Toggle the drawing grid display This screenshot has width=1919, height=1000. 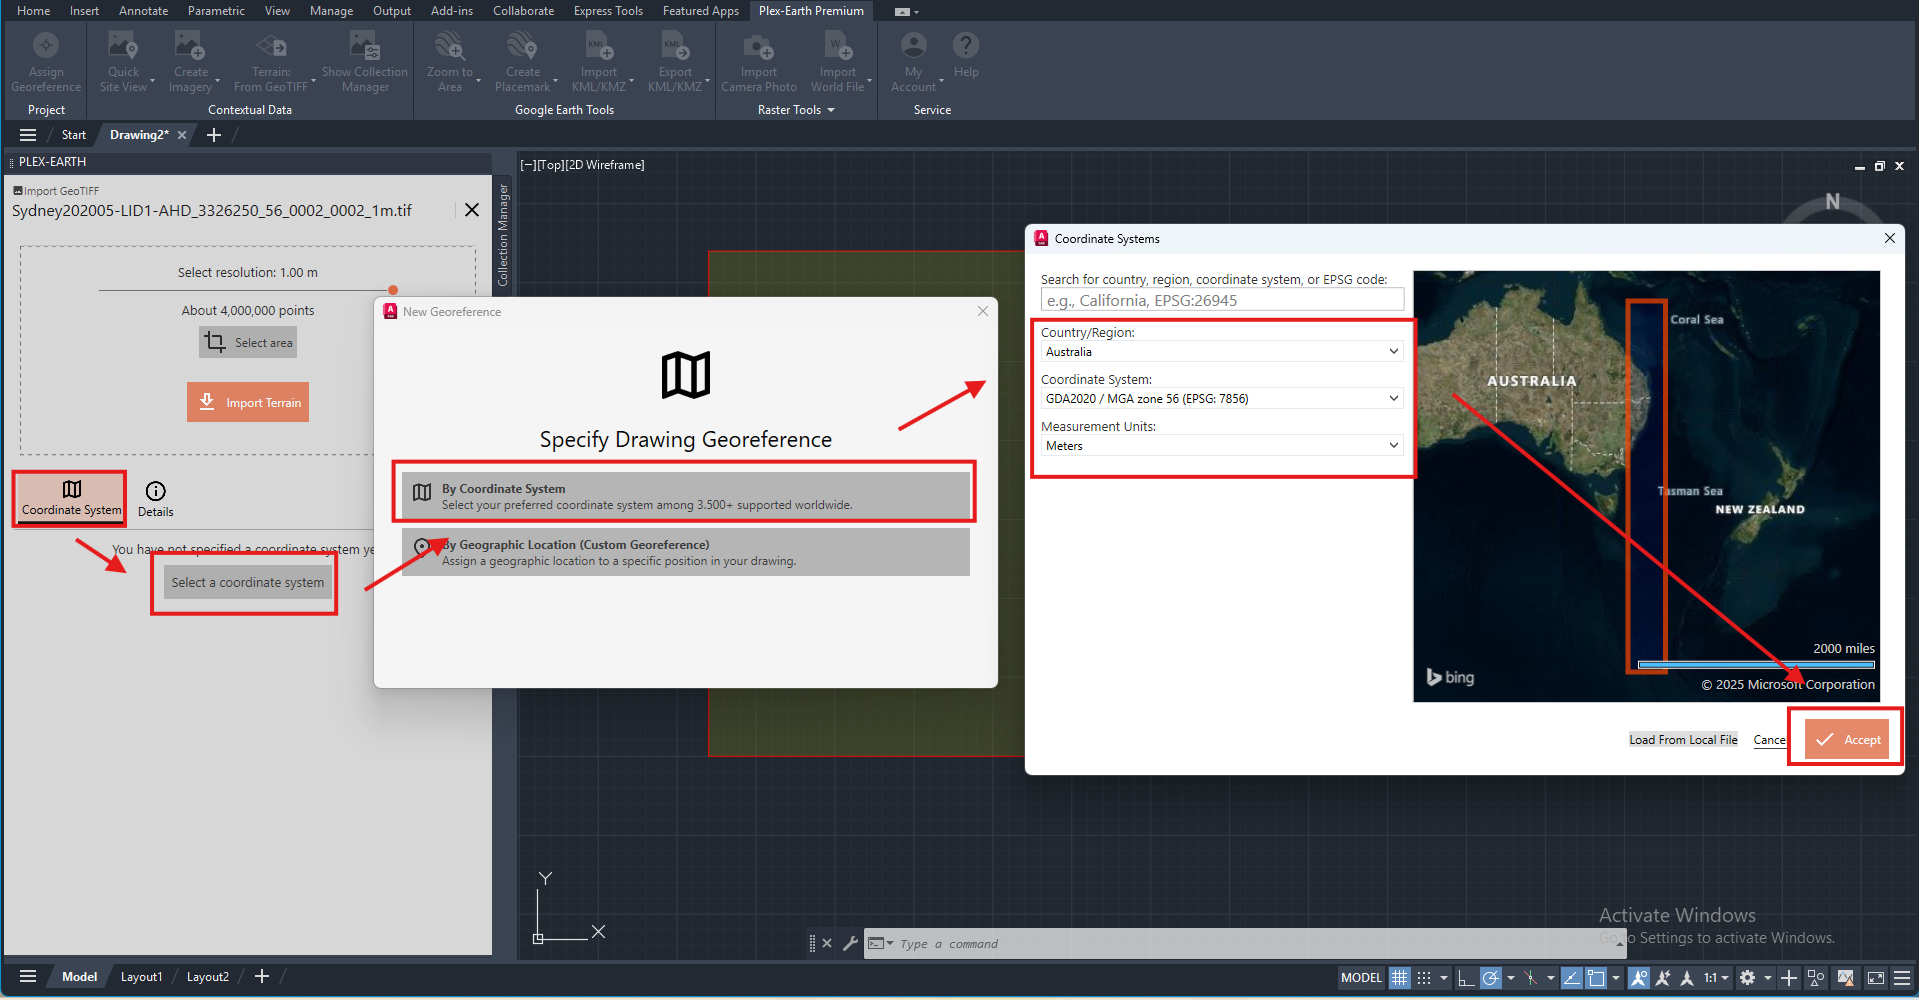tap(1400, 978)
